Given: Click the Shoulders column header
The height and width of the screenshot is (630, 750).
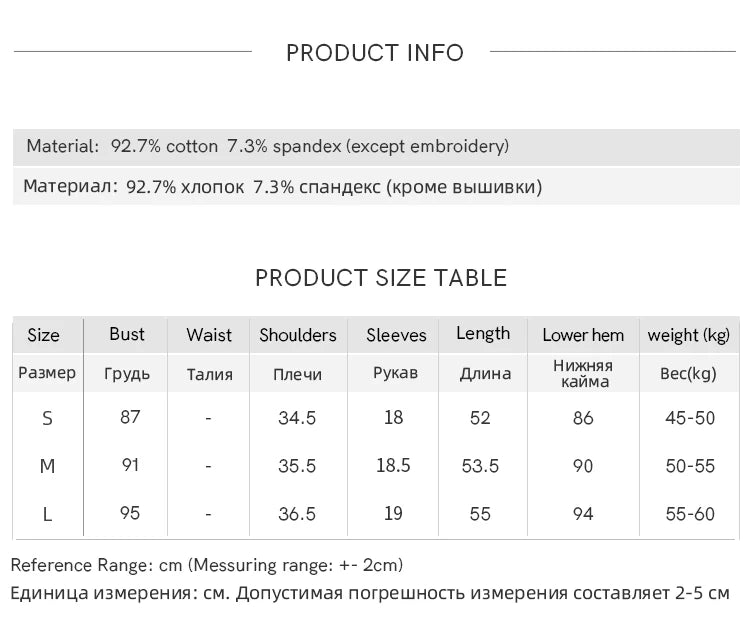Looking at the screenshot, I should tap(298, 335).
